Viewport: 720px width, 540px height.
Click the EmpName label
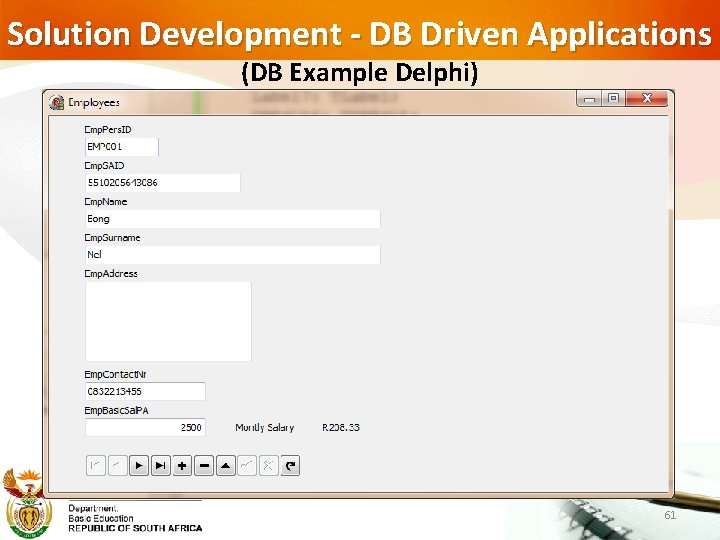(106, 202)
